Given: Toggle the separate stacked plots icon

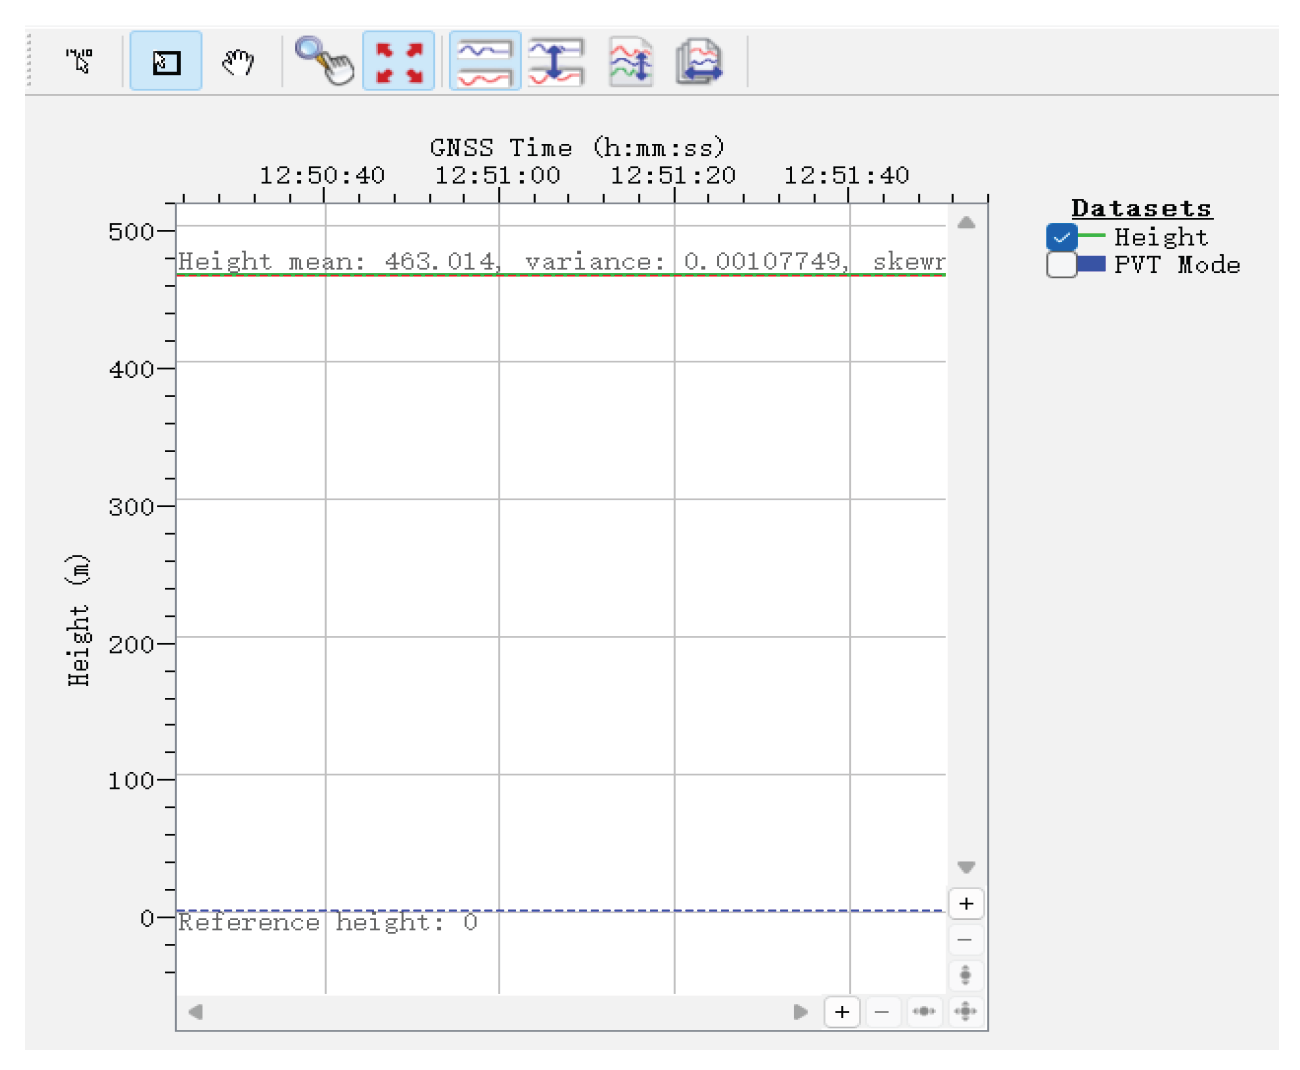Looking at the screenshot, I should (x=485, y=62).
